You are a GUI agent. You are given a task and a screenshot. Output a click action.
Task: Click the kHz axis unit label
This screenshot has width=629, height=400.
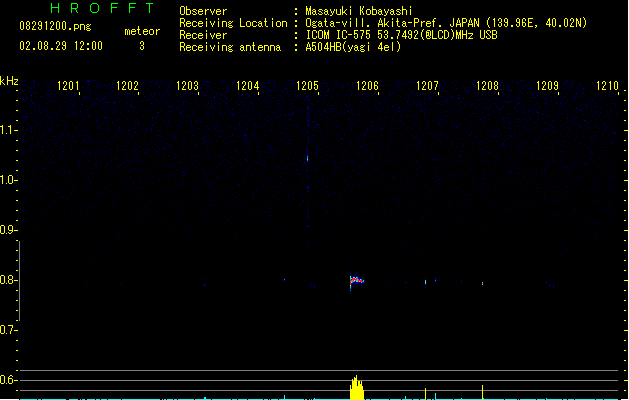click(x=9, y=81)
